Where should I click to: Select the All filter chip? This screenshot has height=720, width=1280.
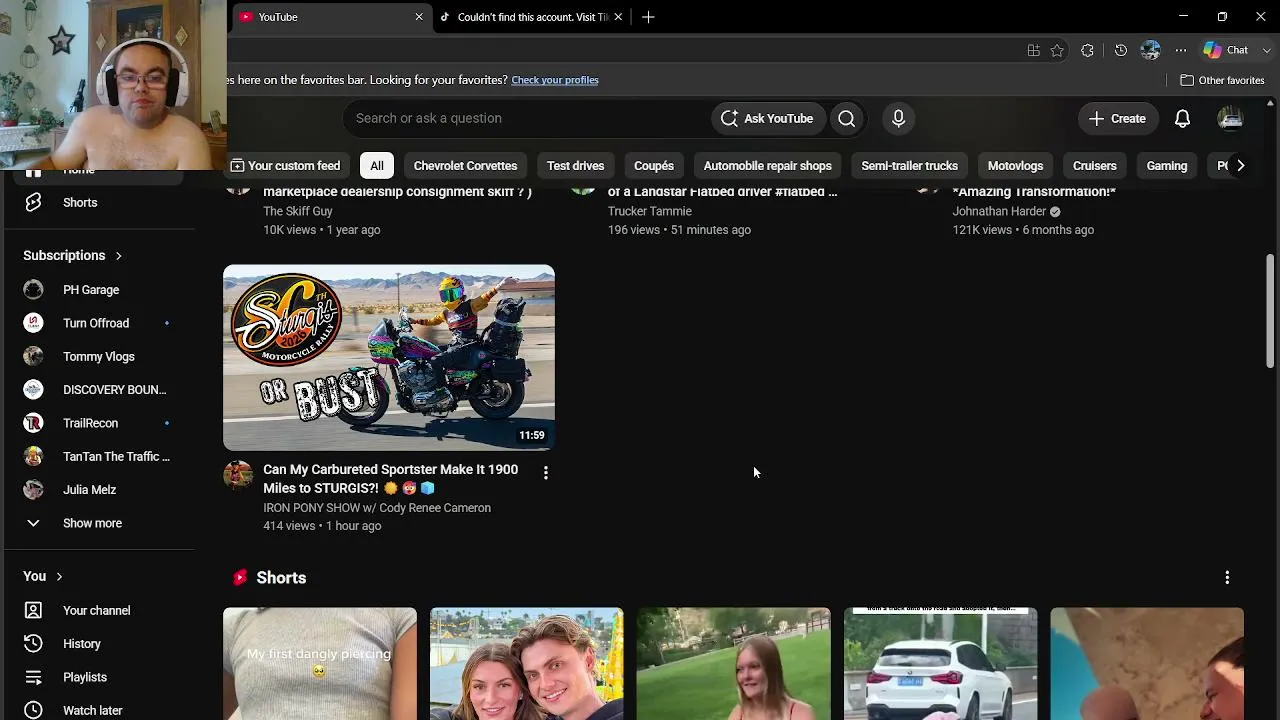point(377,166)
